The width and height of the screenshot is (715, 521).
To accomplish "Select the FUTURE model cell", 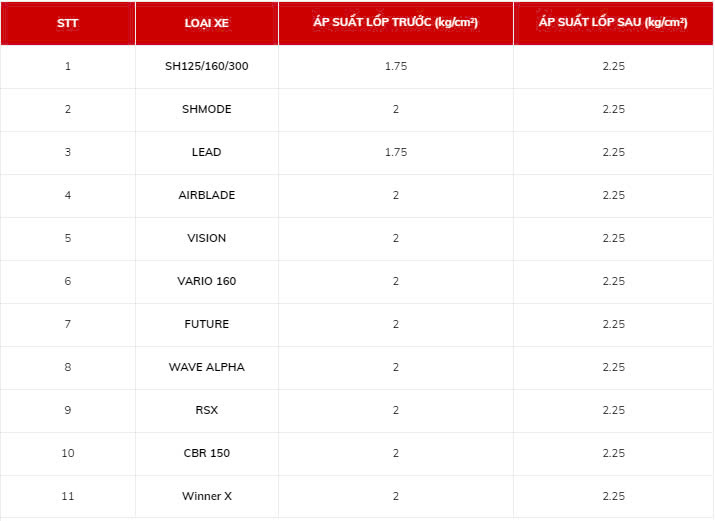I will click(207, 325).
